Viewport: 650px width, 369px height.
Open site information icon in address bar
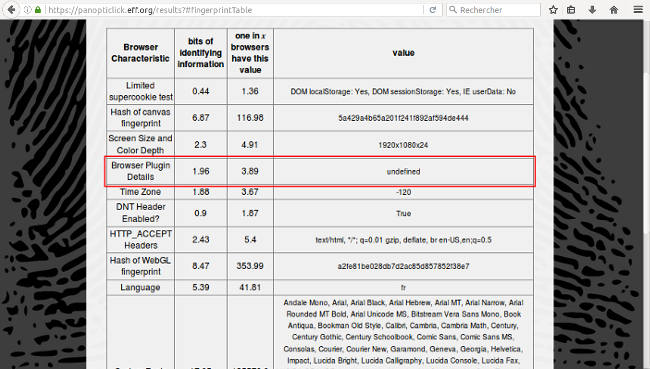tap(27, 10)
